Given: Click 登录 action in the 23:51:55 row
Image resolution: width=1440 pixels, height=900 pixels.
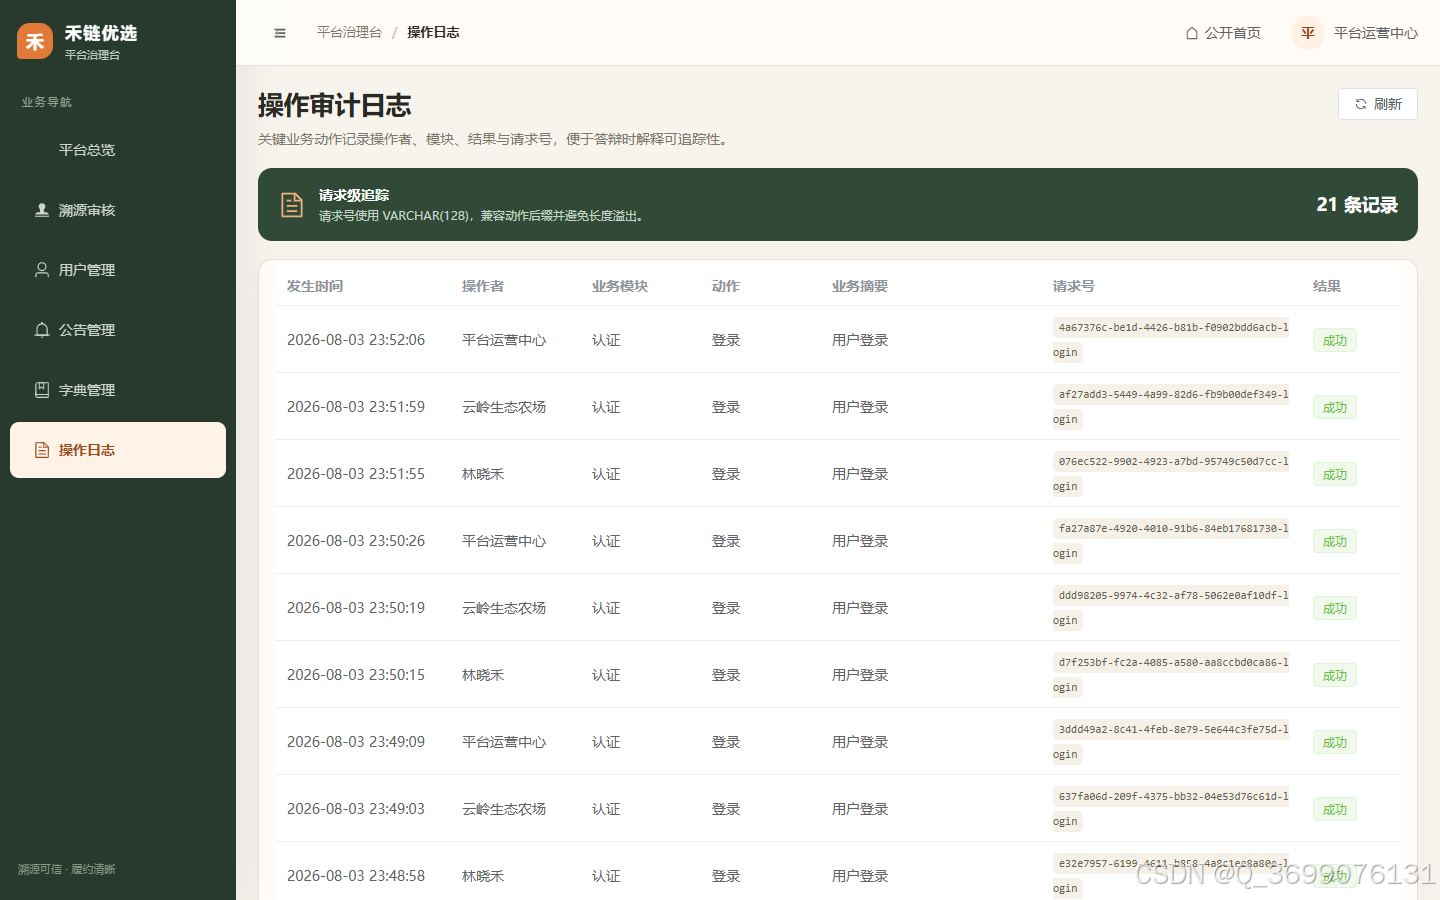Looking at the screenshot, I should pyautogui.click(x=726, y=474).
